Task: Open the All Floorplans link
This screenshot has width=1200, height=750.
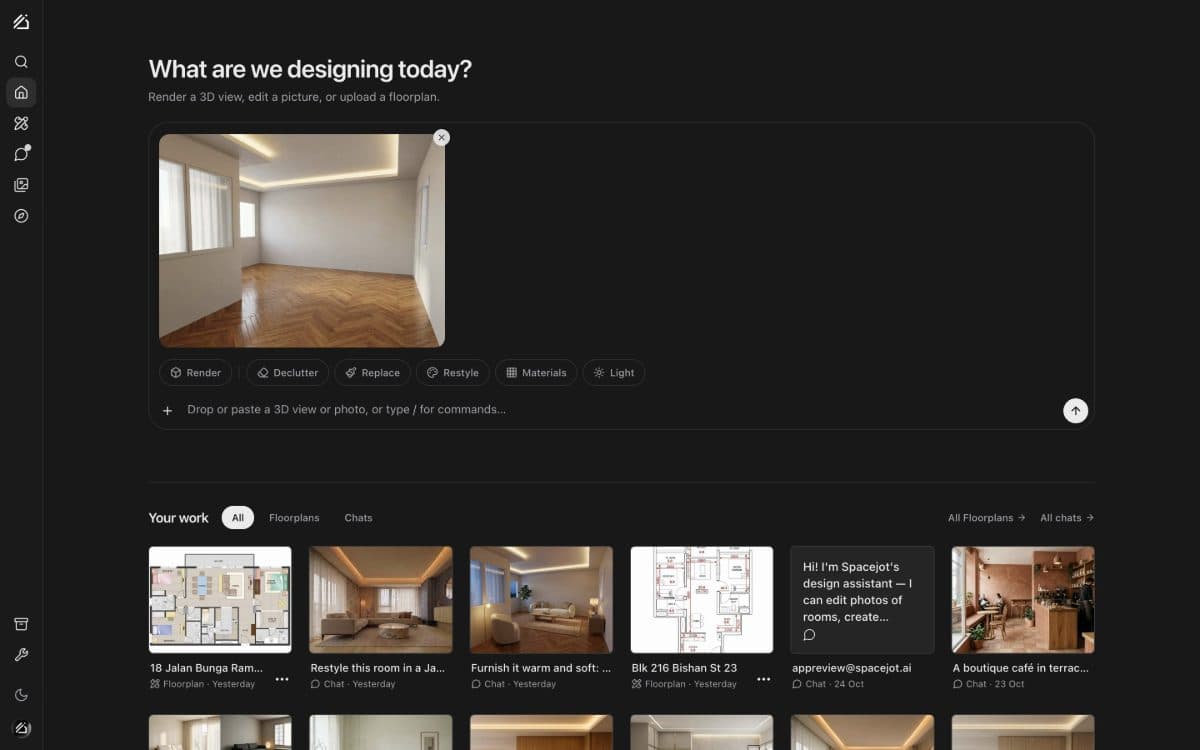Action: pyautogui.click(x=987, y=518)
